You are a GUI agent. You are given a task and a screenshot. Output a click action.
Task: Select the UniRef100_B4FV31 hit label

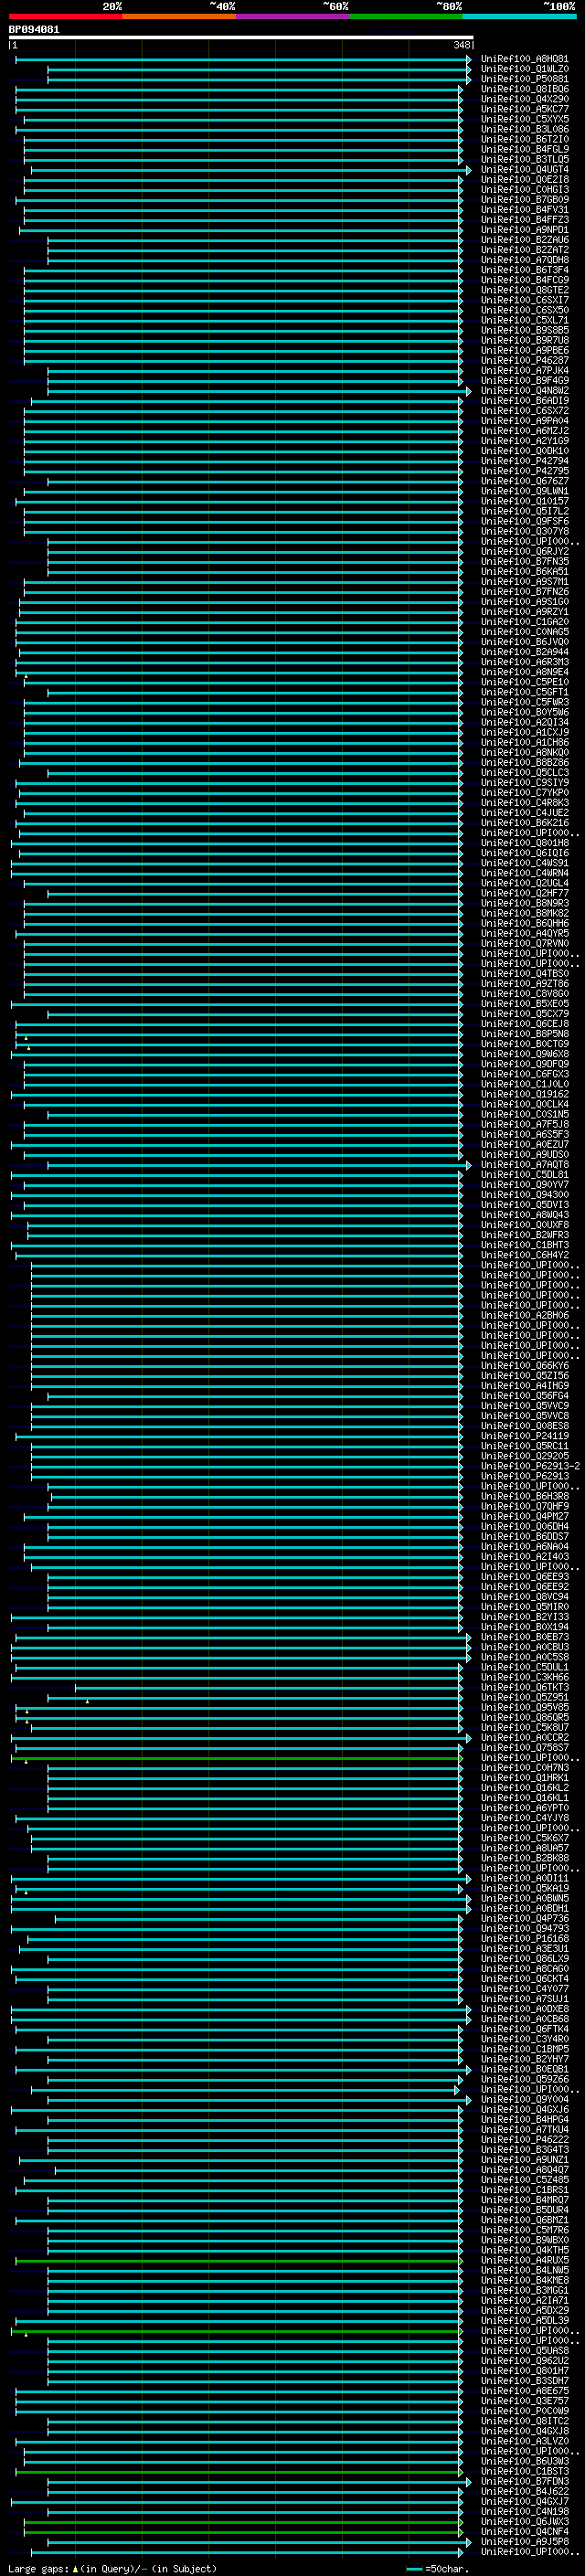click(x=524, y=210)
